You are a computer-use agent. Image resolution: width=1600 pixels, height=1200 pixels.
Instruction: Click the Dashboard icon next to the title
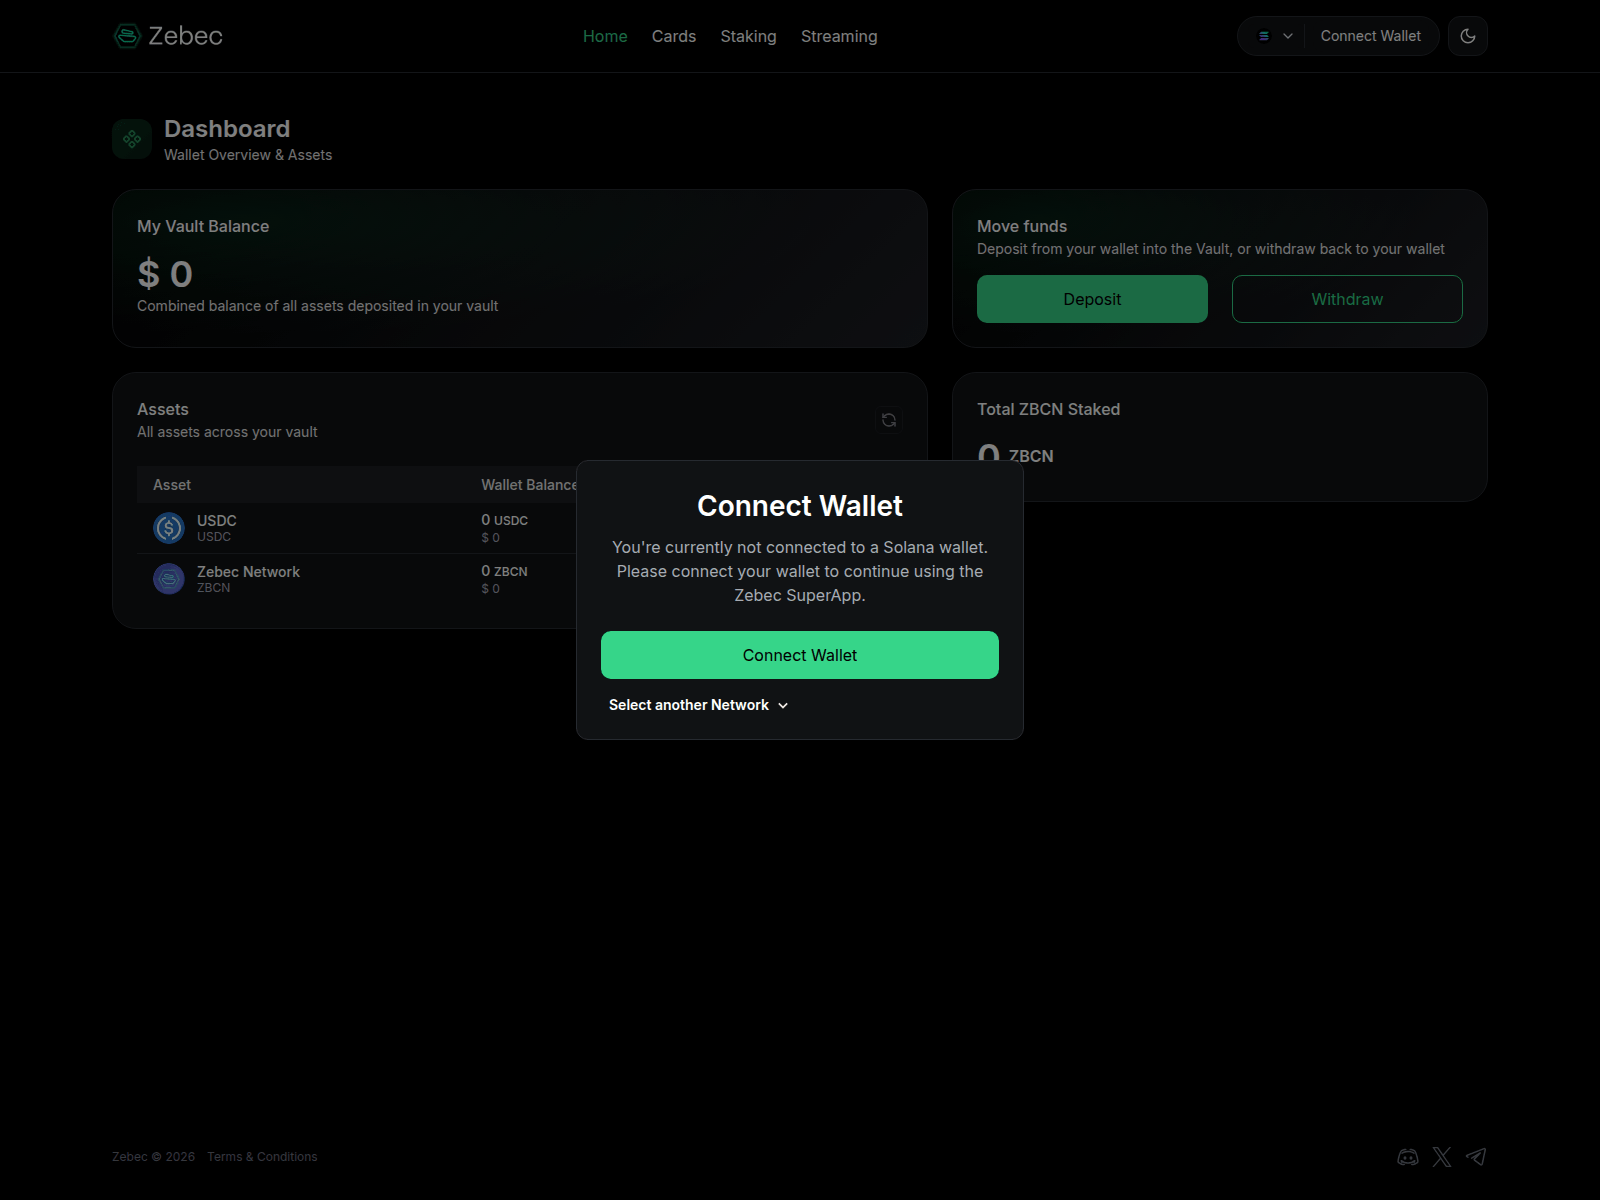[x=131, y=138]
